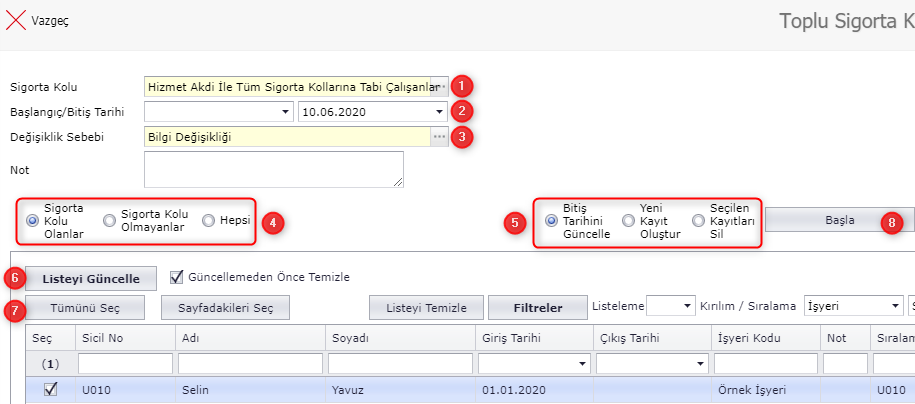Click the red X Vazgeç cancel icon
The height and width of the screenshot is (404, 915).
16,20
